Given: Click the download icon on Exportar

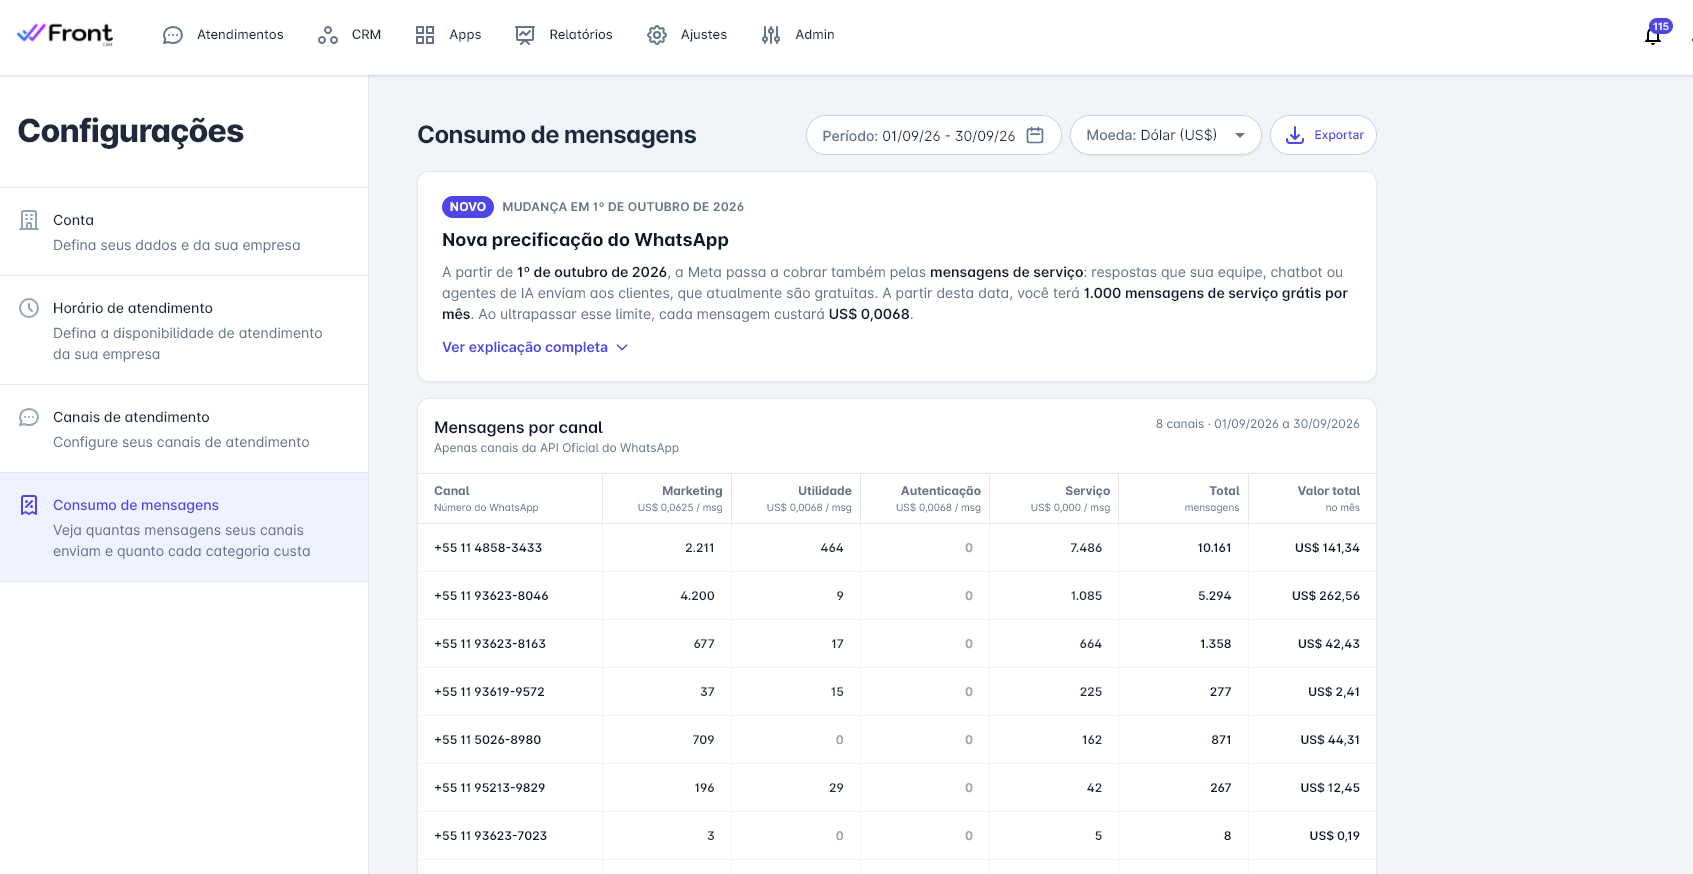Looking at the screenshot, I should tap(1294, 135).
